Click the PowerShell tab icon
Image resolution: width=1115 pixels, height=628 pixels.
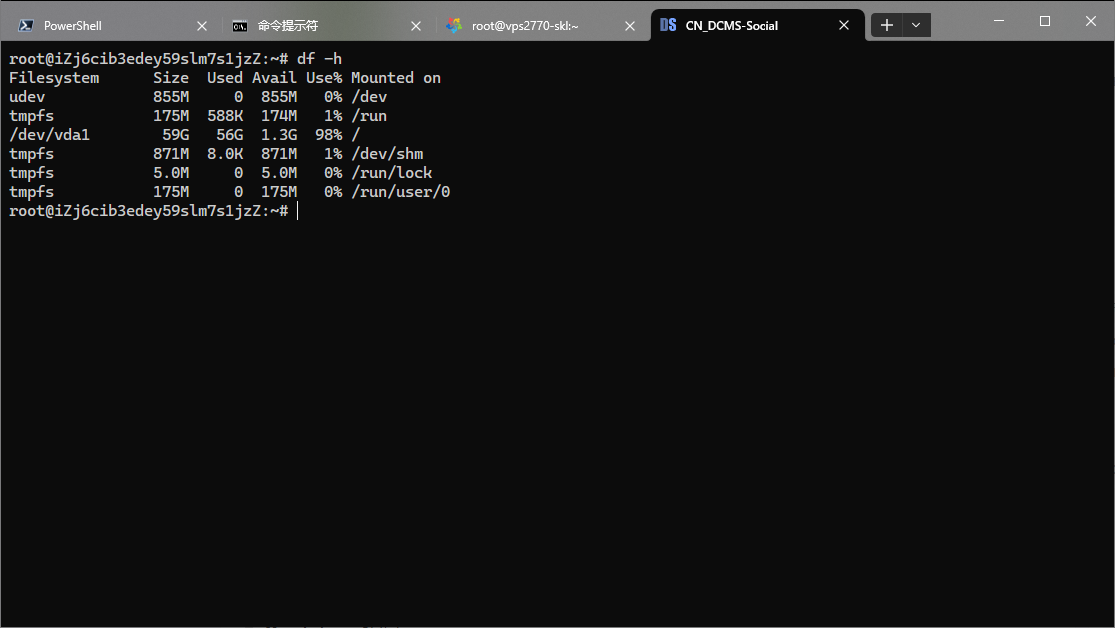click(26, 26)
